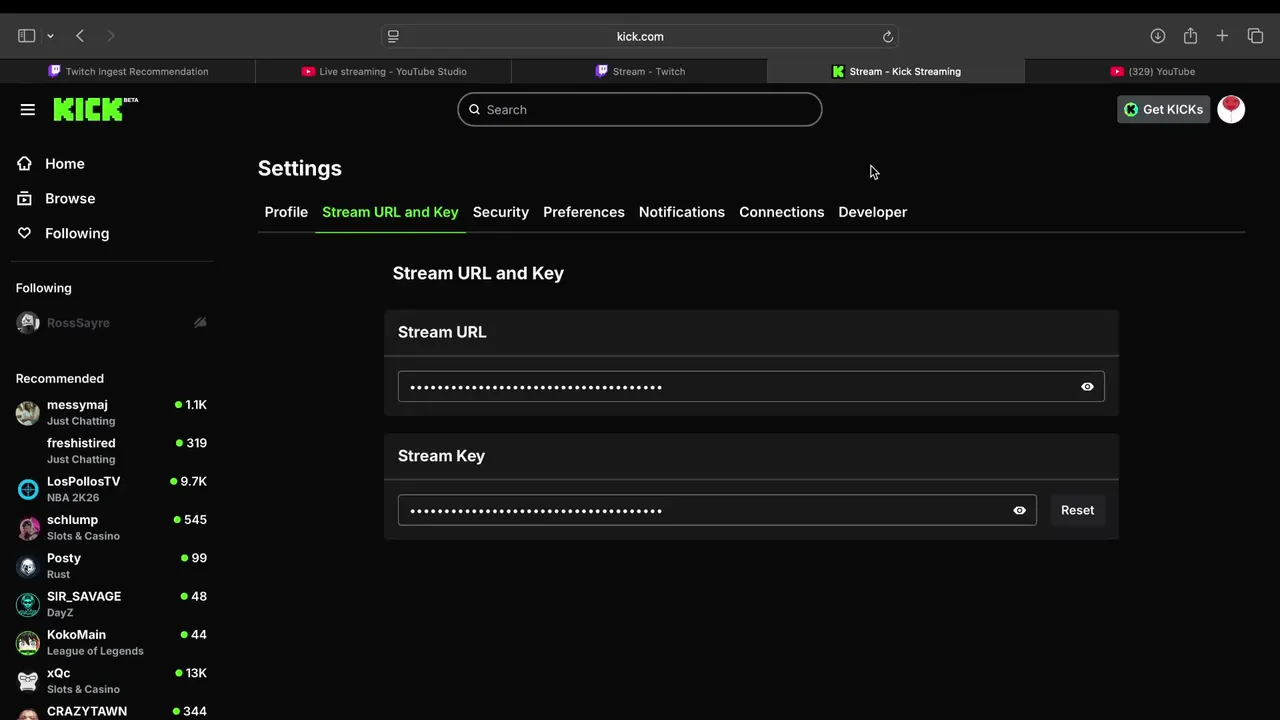1280x720 pixels.
Task: Open Safari sidebar dropdown chevron
Action: click(x=50, y=36)
